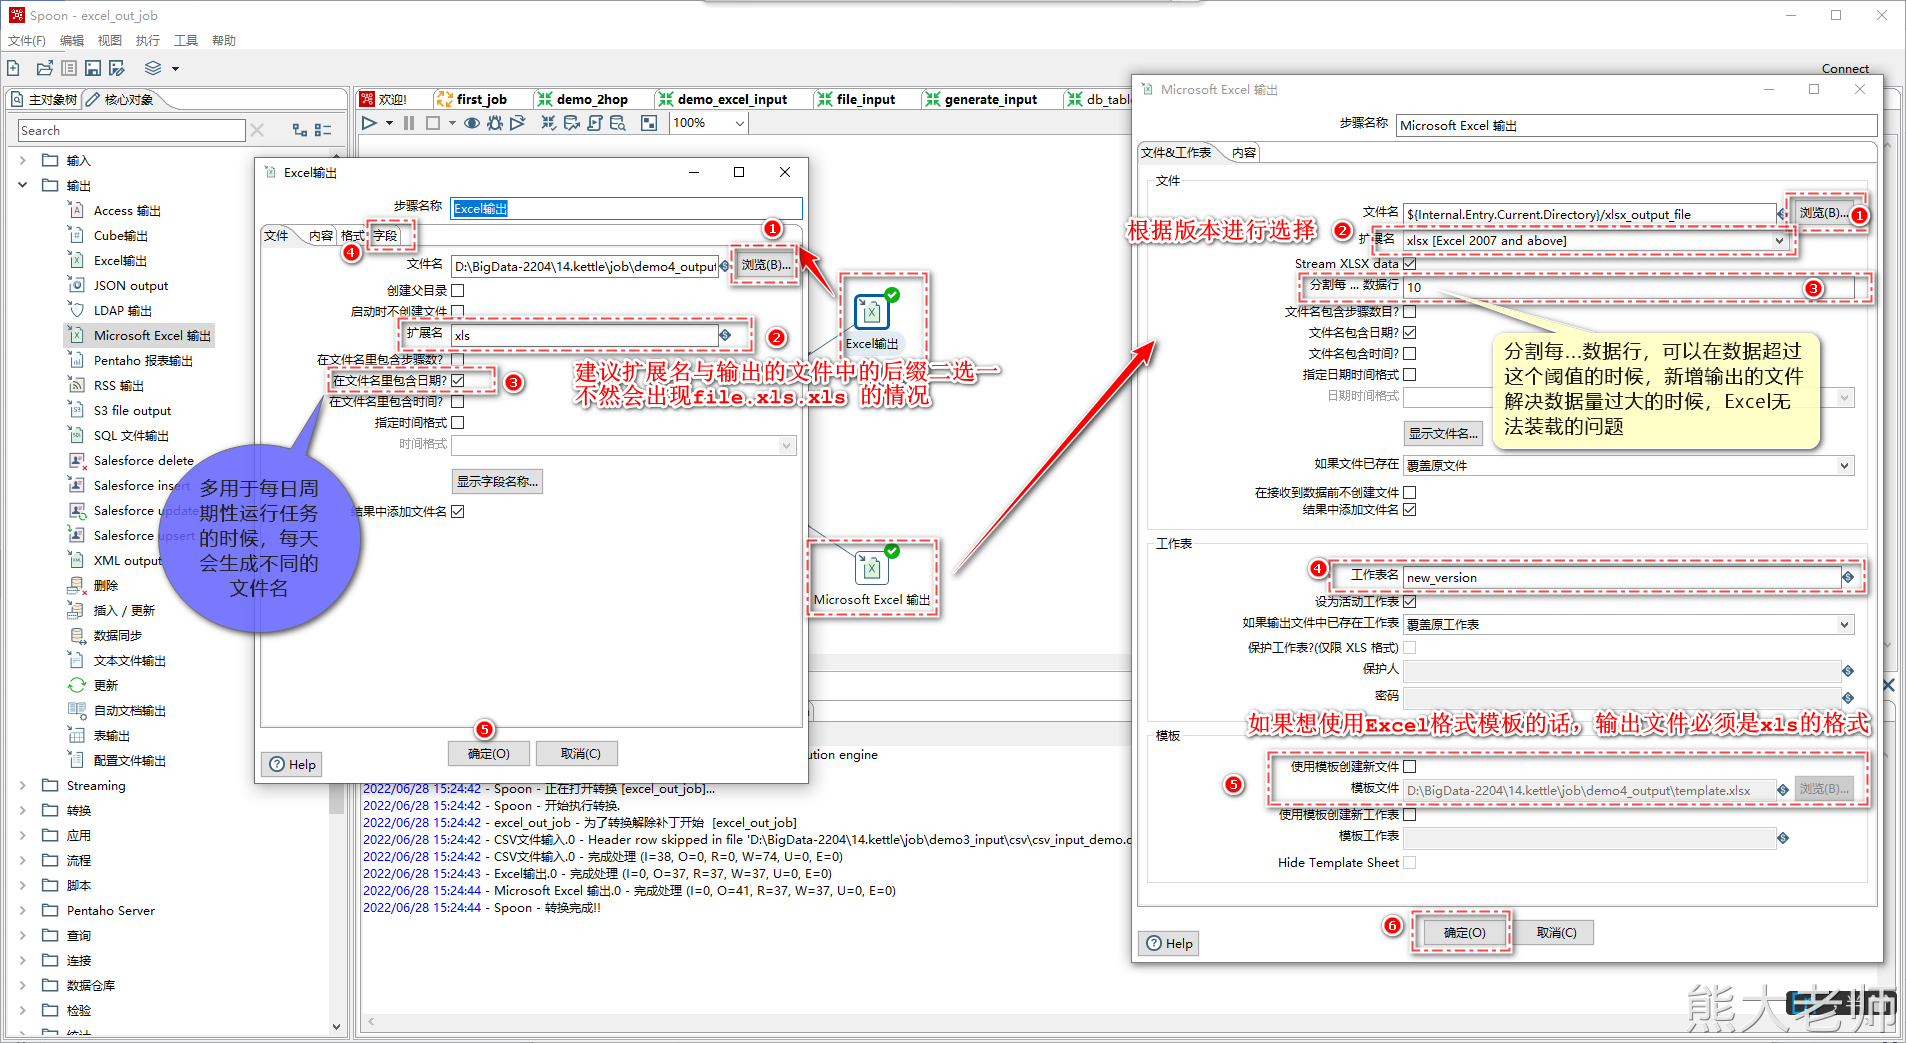Click 浏览(B)... next to xlsx_output_file
1906x1043 pixels.
[1823, 213]
